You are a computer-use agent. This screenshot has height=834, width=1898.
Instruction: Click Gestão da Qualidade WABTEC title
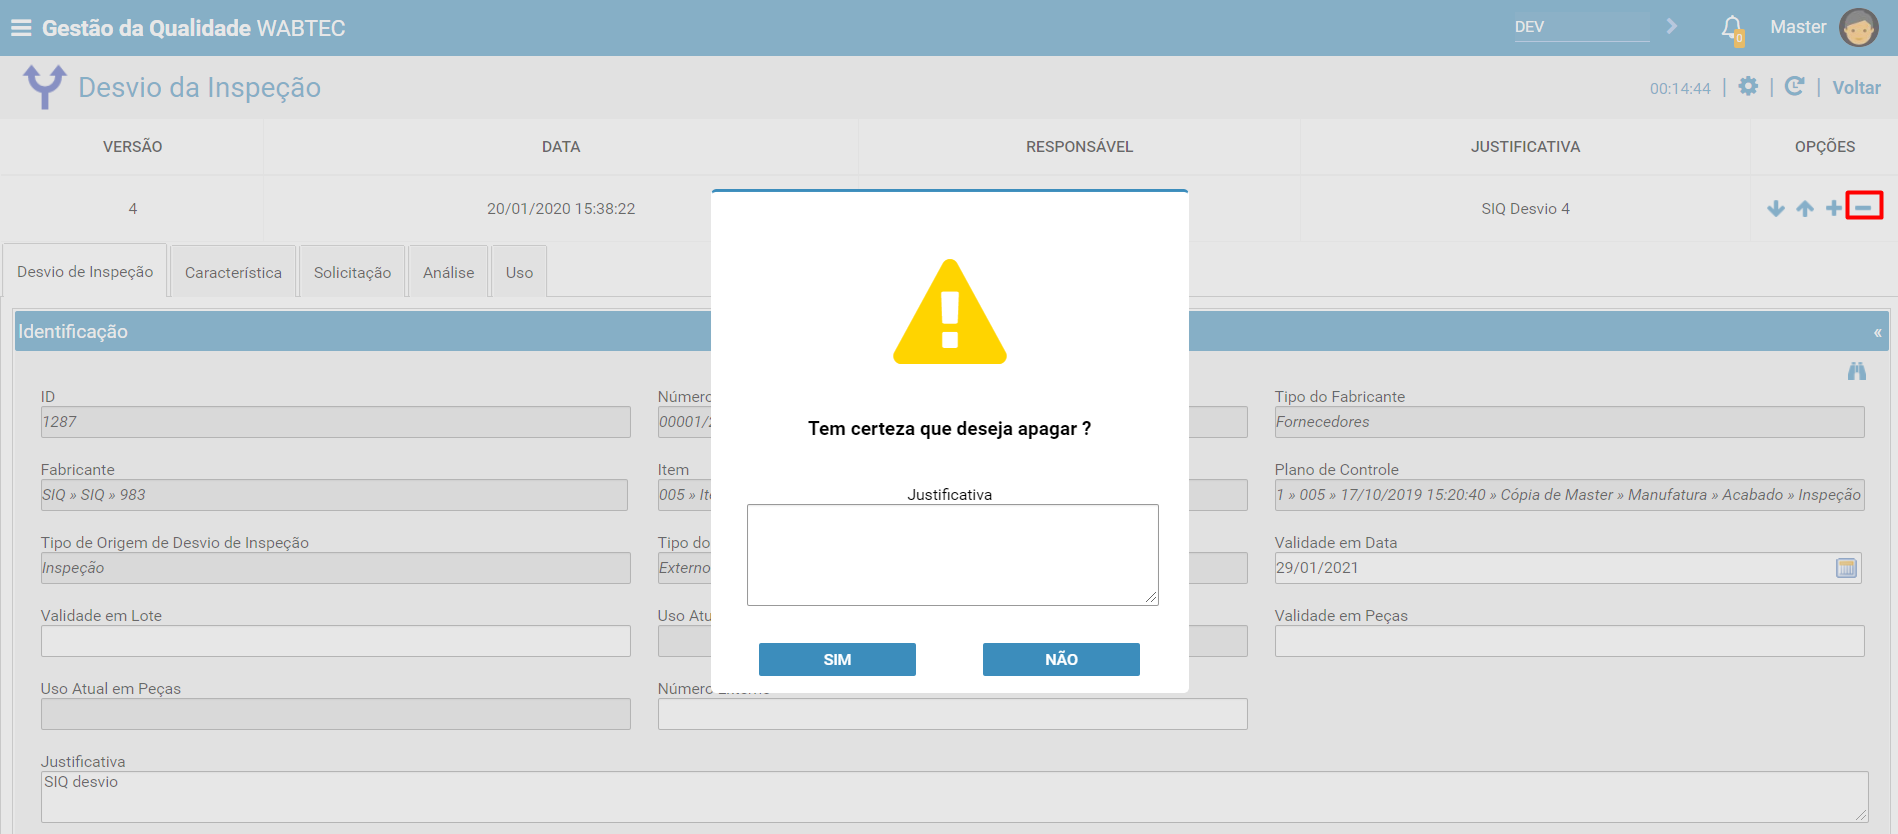[x=194, y=28]
